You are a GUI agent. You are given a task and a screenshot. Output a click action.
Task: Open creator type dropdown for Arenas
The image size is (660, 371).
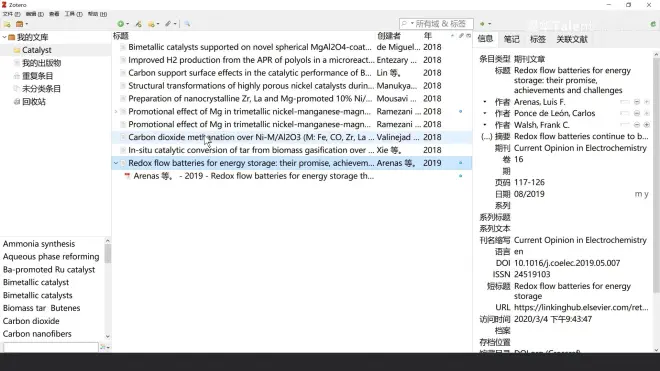(x=485, y=102)
